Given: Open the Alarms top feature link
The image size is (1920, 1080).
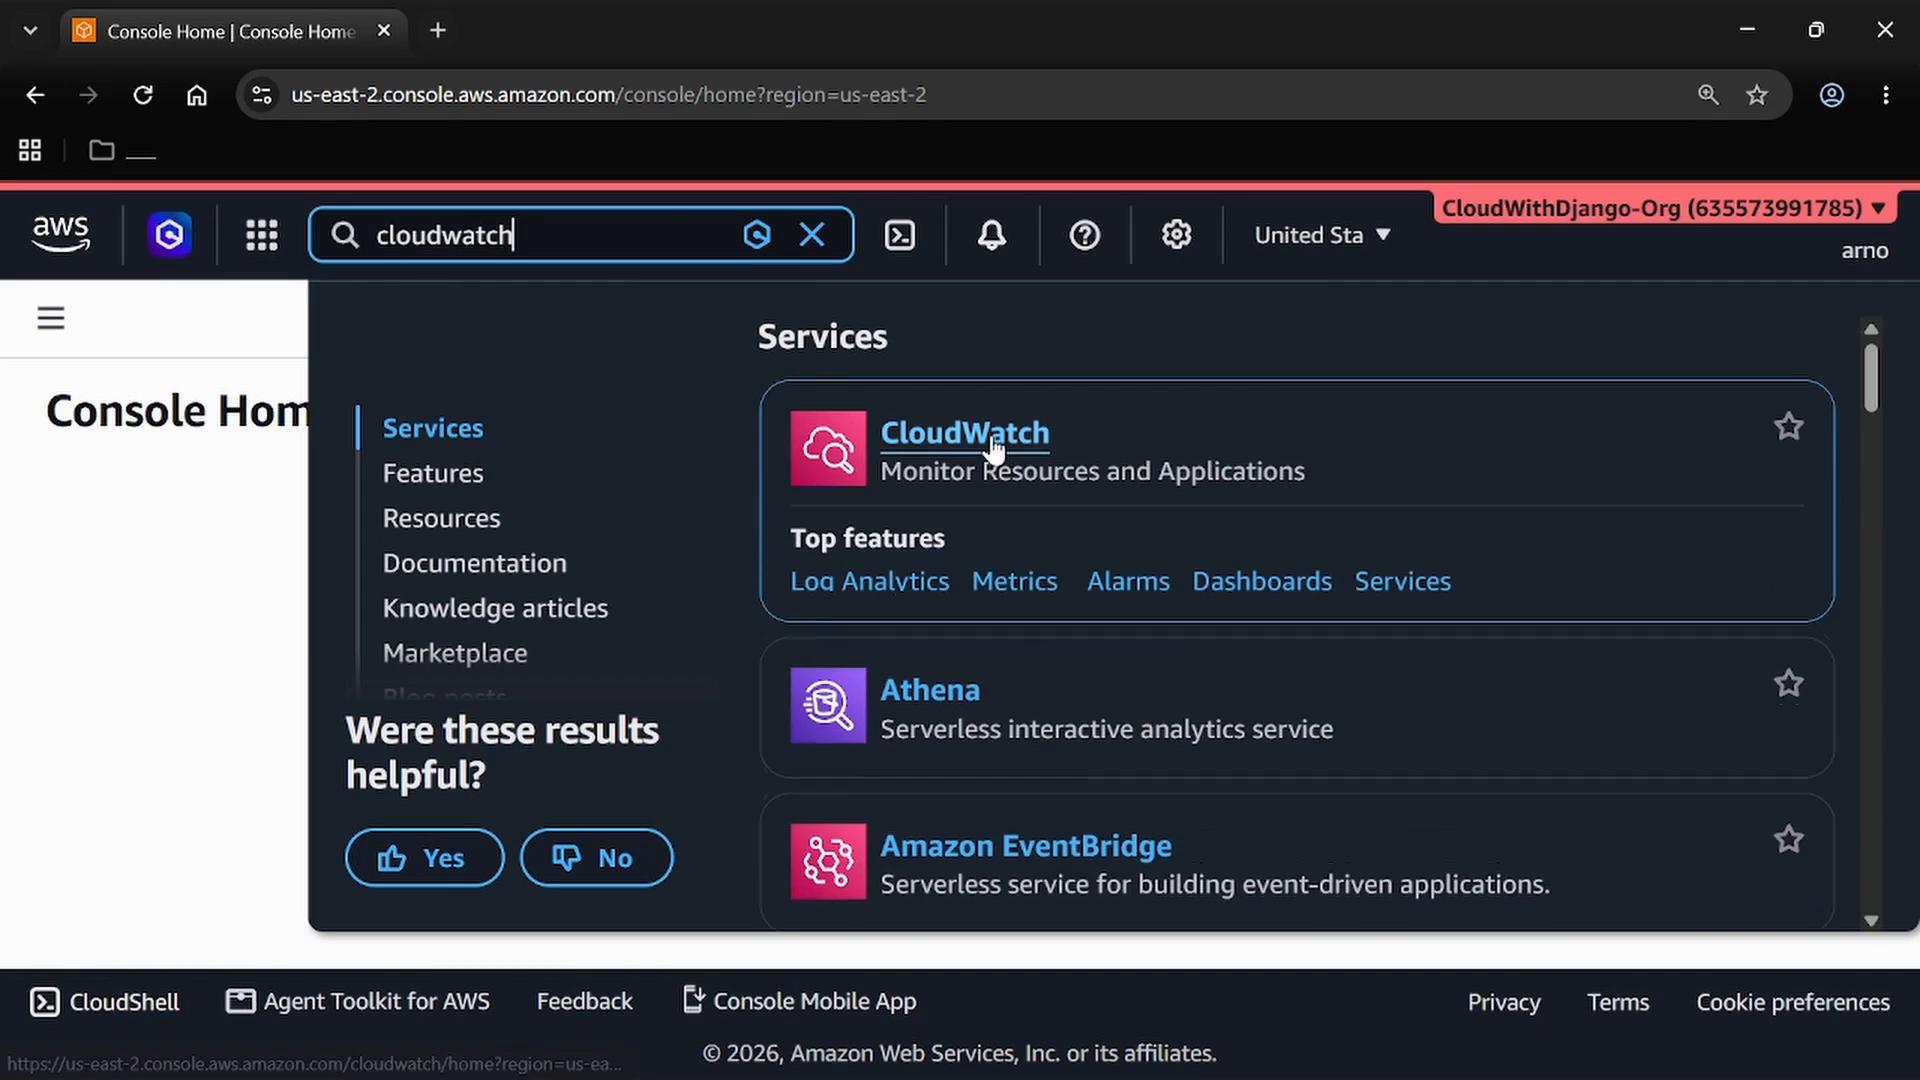Looking at the screenshot, I should tap(1128, 582).
